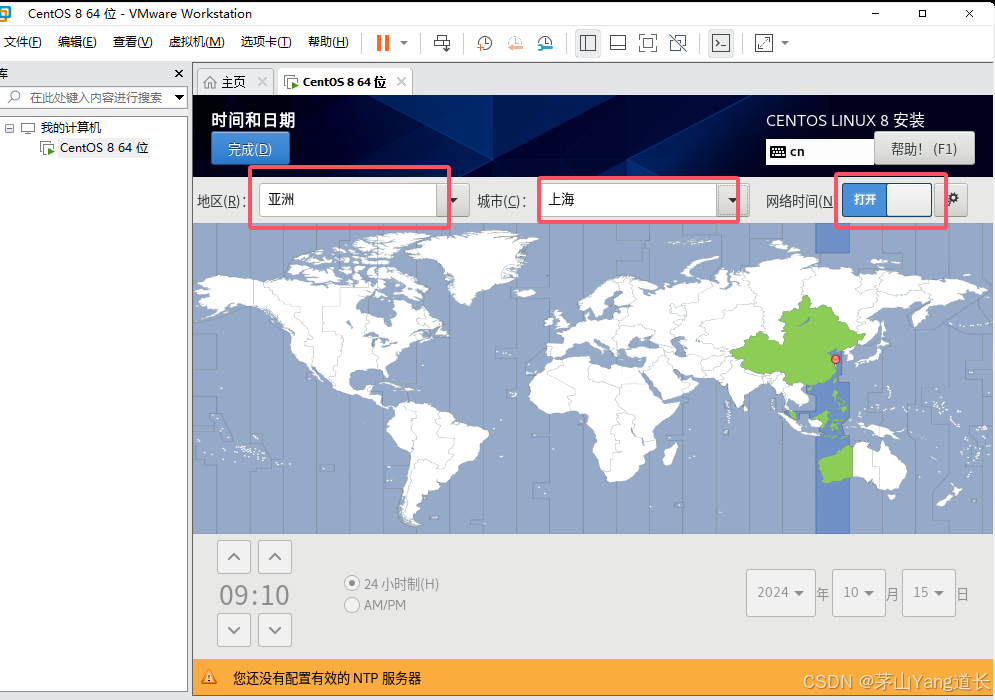Open the 查看(V) menu
The height and width of the screenshot is (700, 995).
point(132,42)
